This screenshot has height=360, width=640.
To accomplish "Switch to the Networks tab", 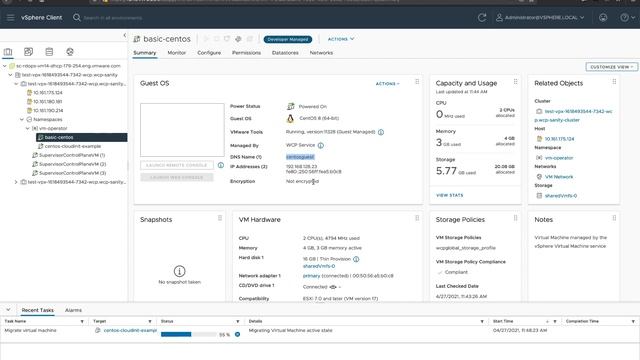I will coord(321,53).
